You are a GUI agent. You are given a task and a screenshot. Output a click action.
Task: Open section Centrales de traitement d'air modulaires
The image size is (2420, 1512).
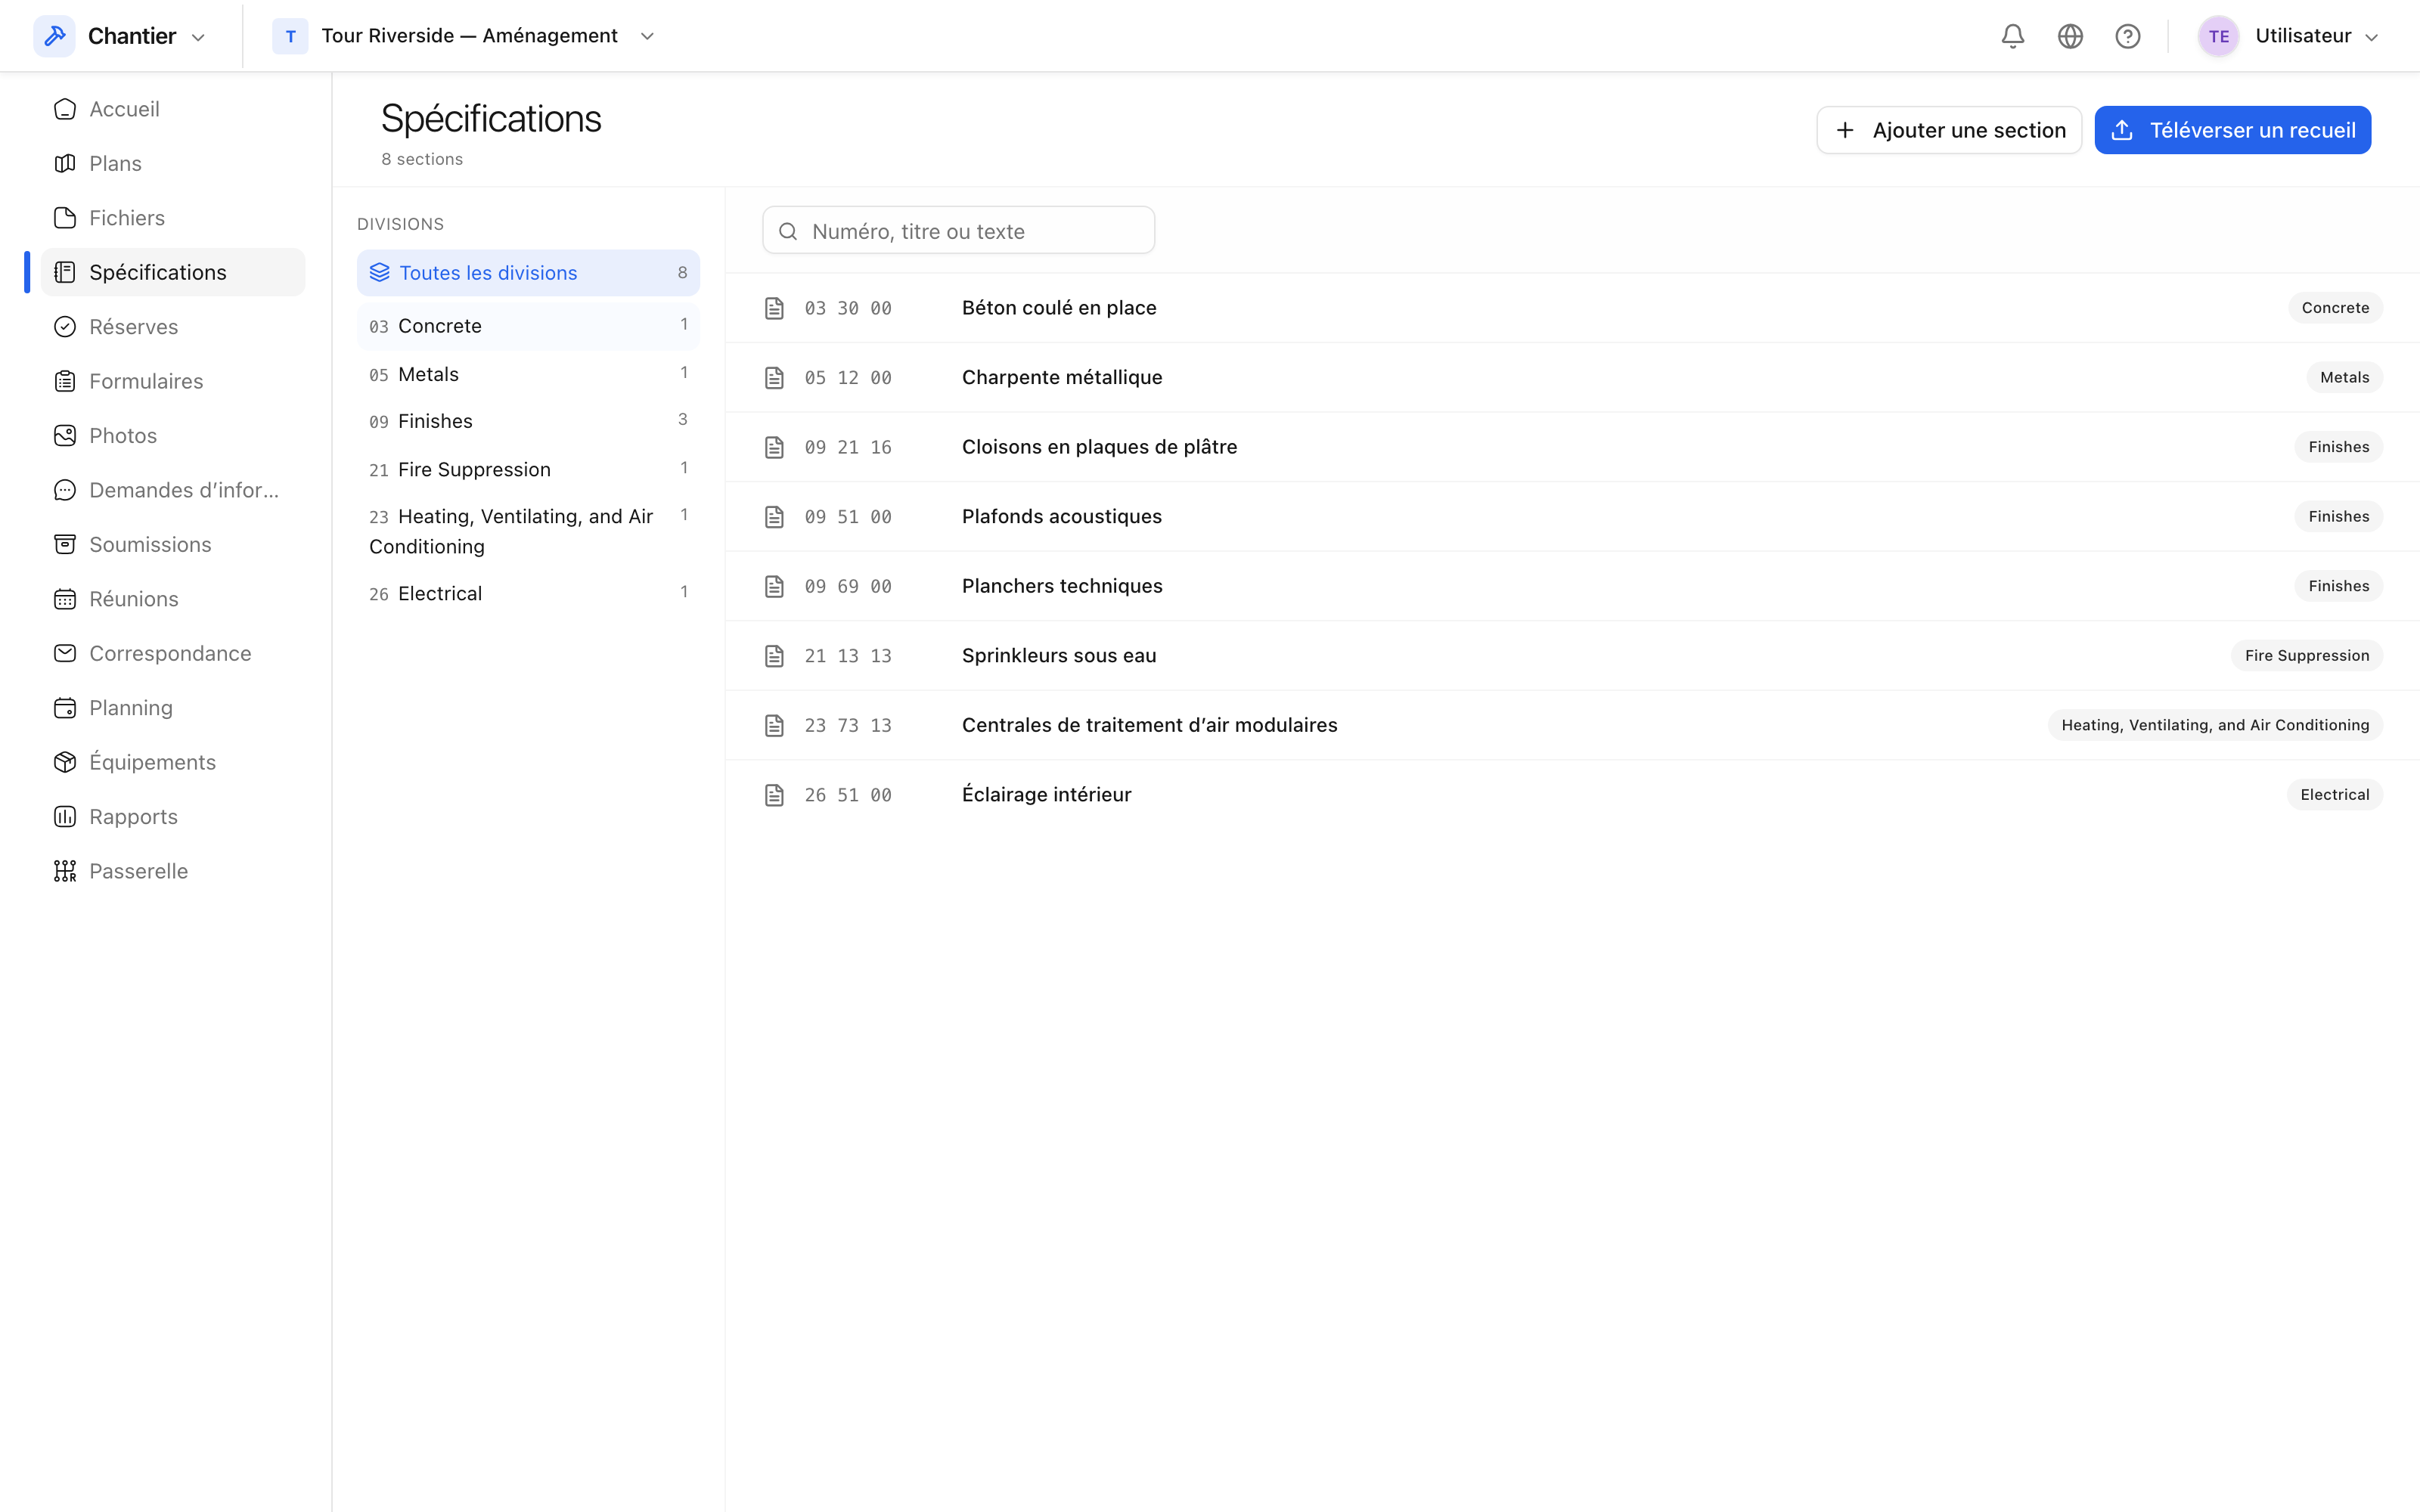point(1572,725)
